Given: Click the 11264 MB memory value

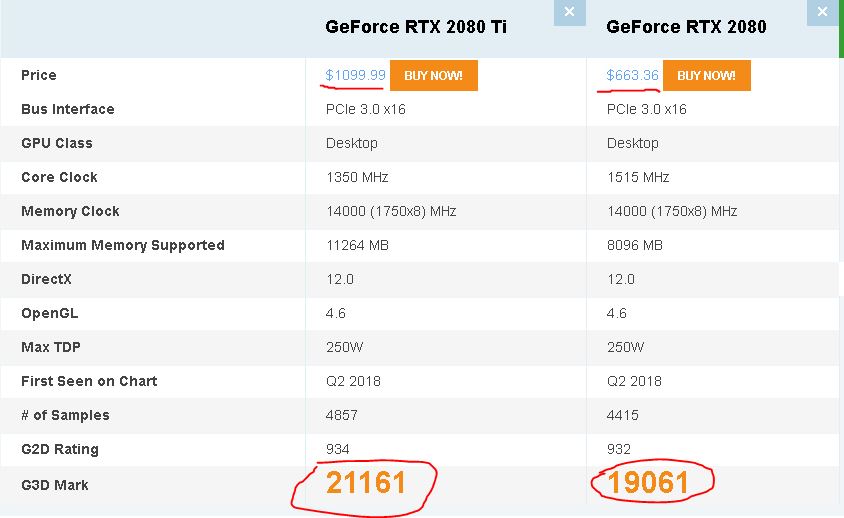Looking at the screenshot, I should coord(357,245).
